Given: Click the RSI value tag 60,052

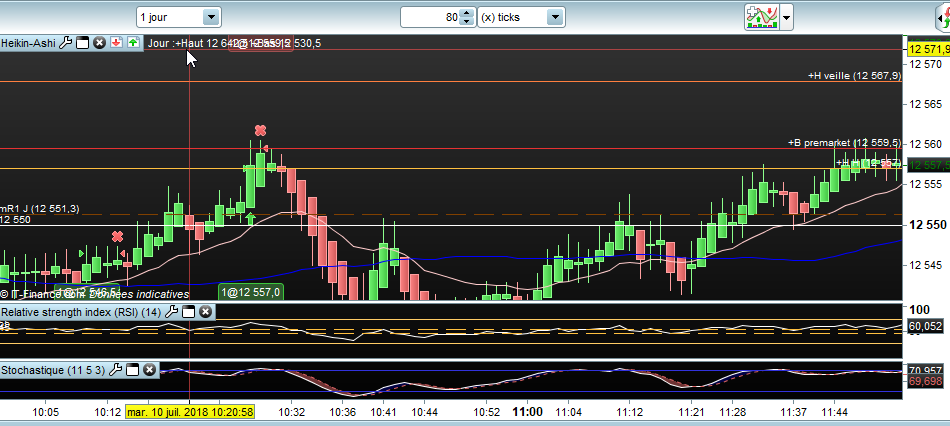Looking at the screenshot, I should click(926, 327).
